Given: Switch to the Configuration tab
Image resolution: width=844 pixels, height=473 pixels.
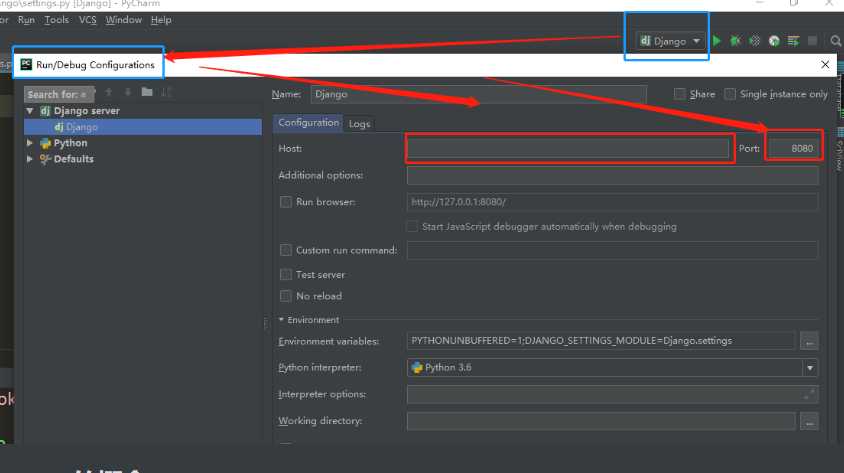Looking at the screenshot, I should (308, 123).
